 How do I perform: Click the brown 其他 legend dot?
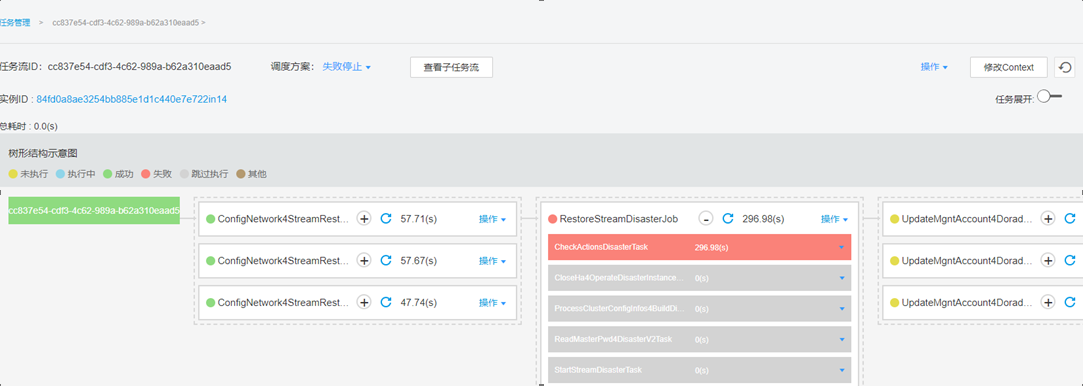point(240,174)
